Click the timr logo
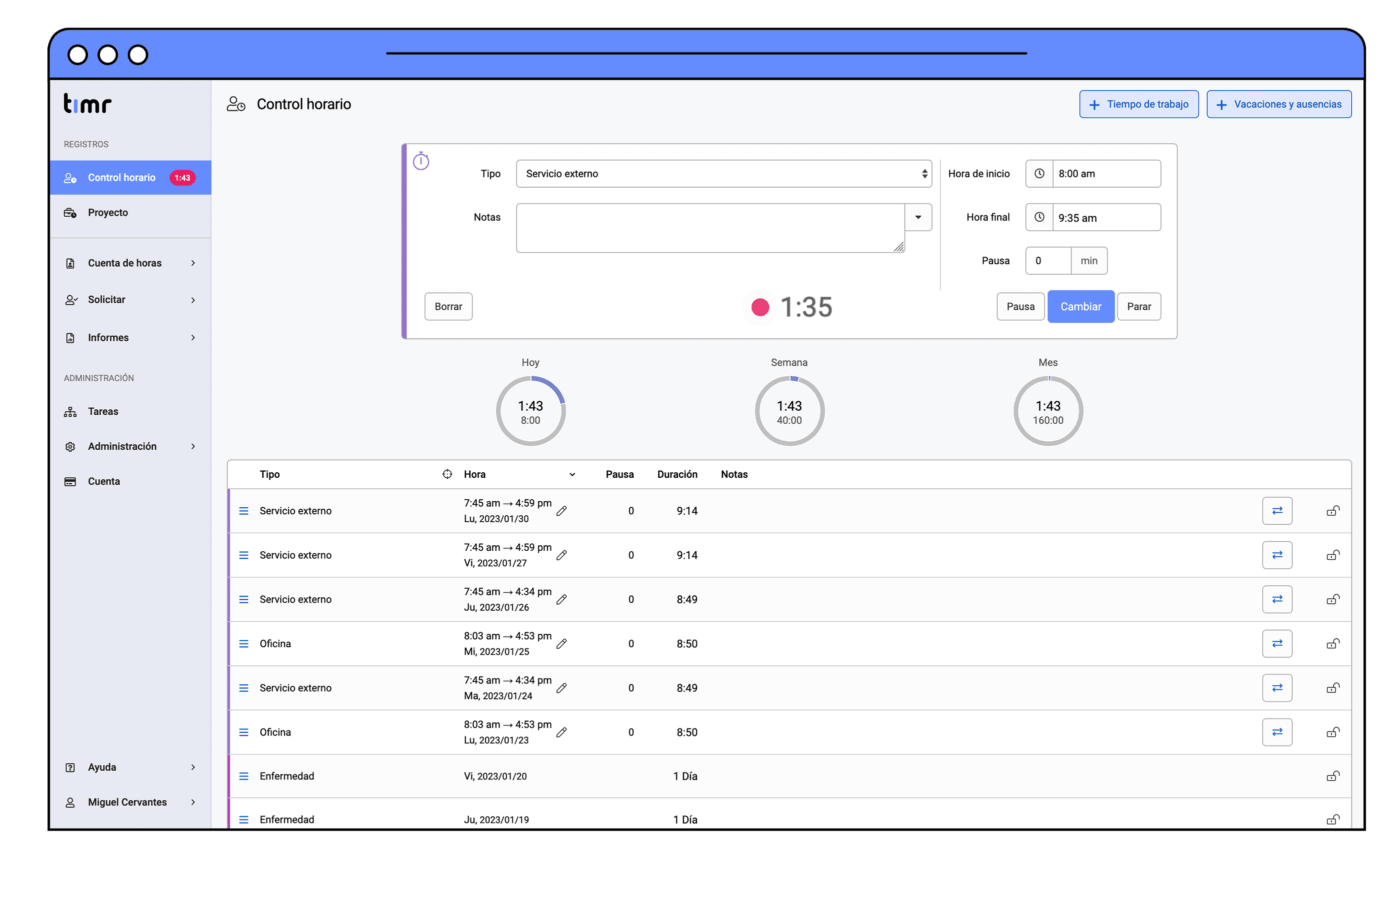This screenshot has width=1400, height=911. pos(88,104)
